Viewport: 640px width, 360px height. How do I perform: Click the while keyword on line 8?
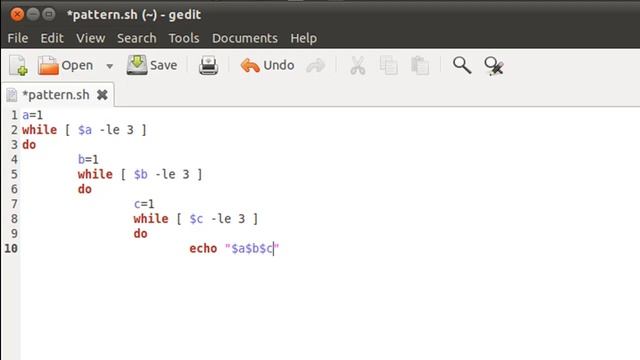click(x=151, y=219)
